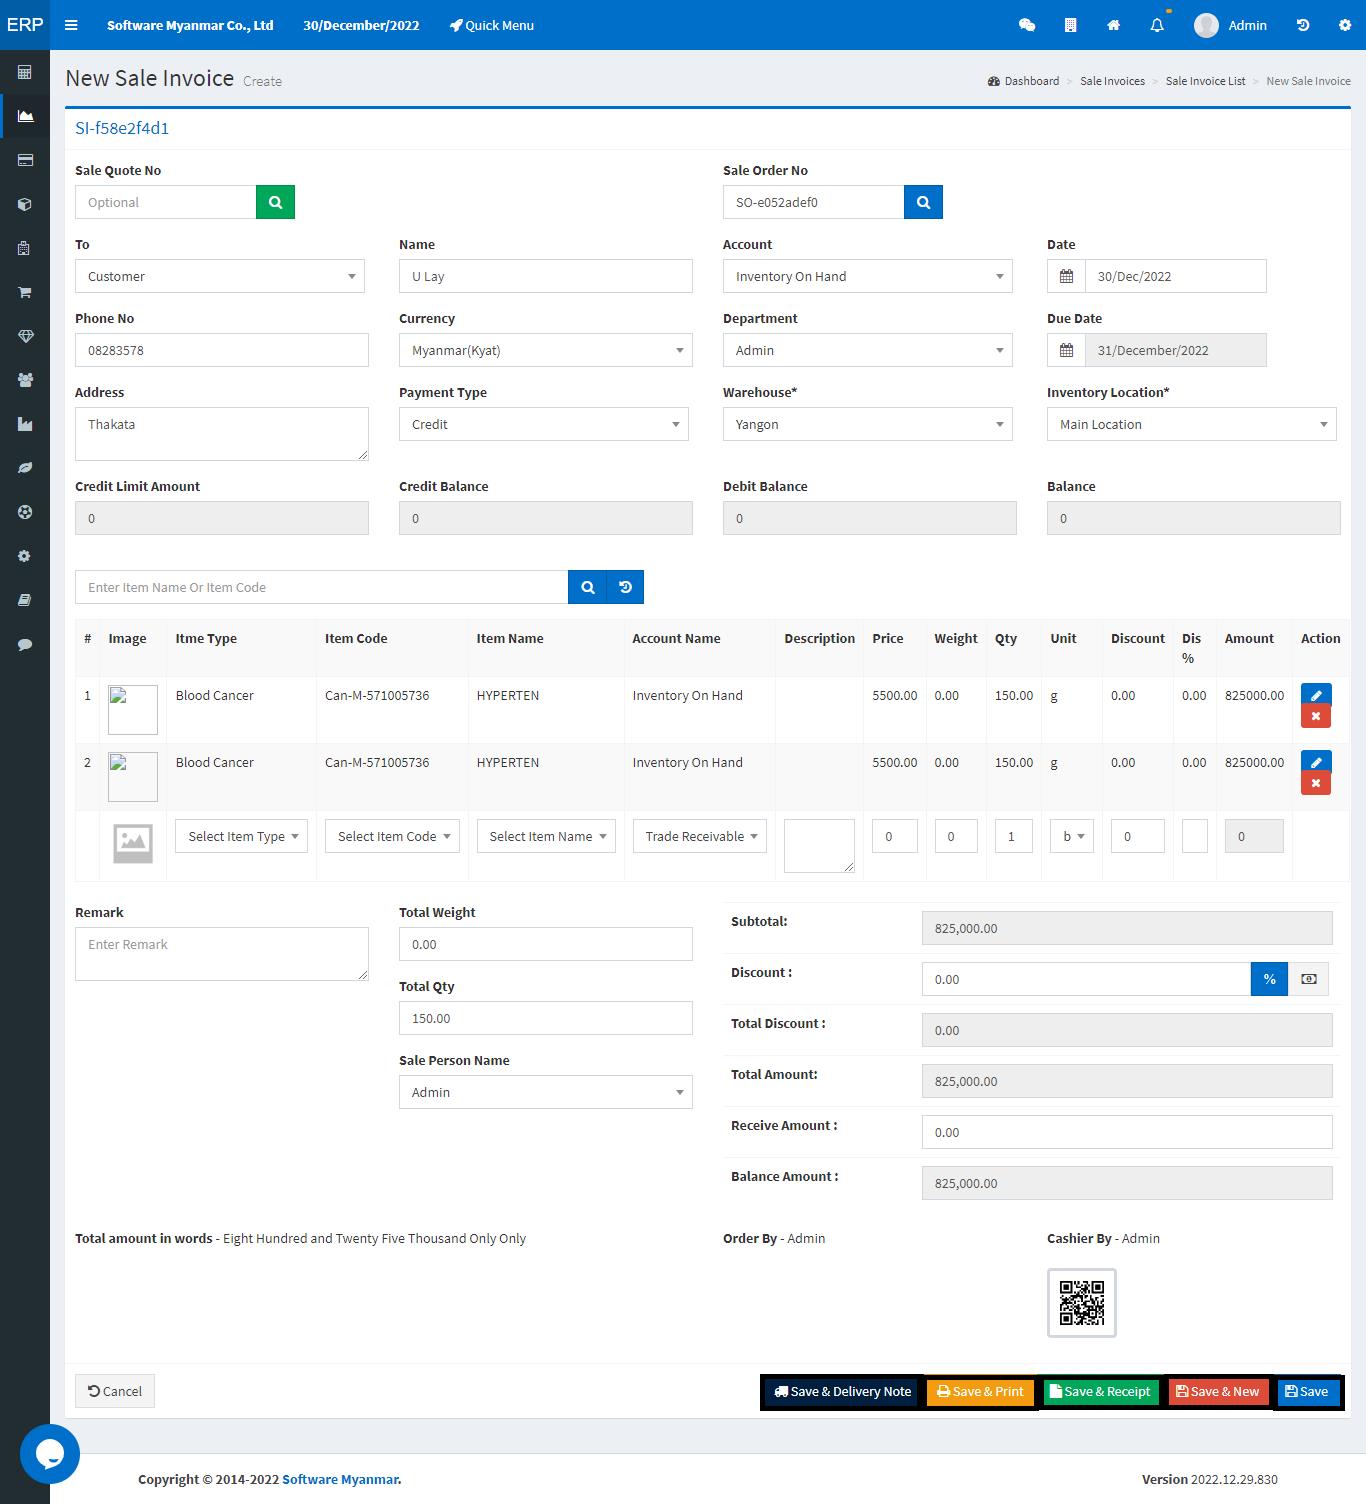Reset the item search field

(625, 587)
